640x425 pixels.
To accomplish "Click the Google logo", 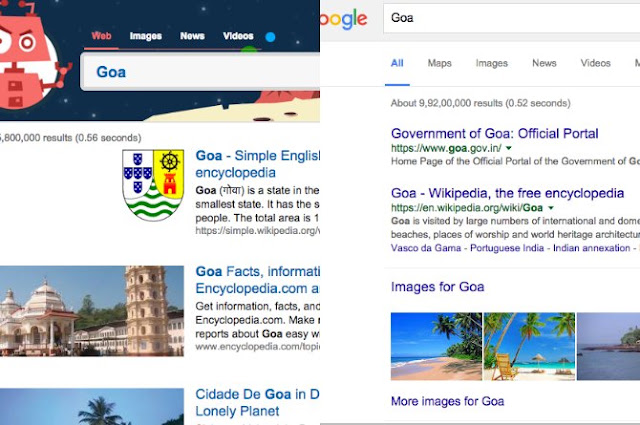I will click(344, 20).
